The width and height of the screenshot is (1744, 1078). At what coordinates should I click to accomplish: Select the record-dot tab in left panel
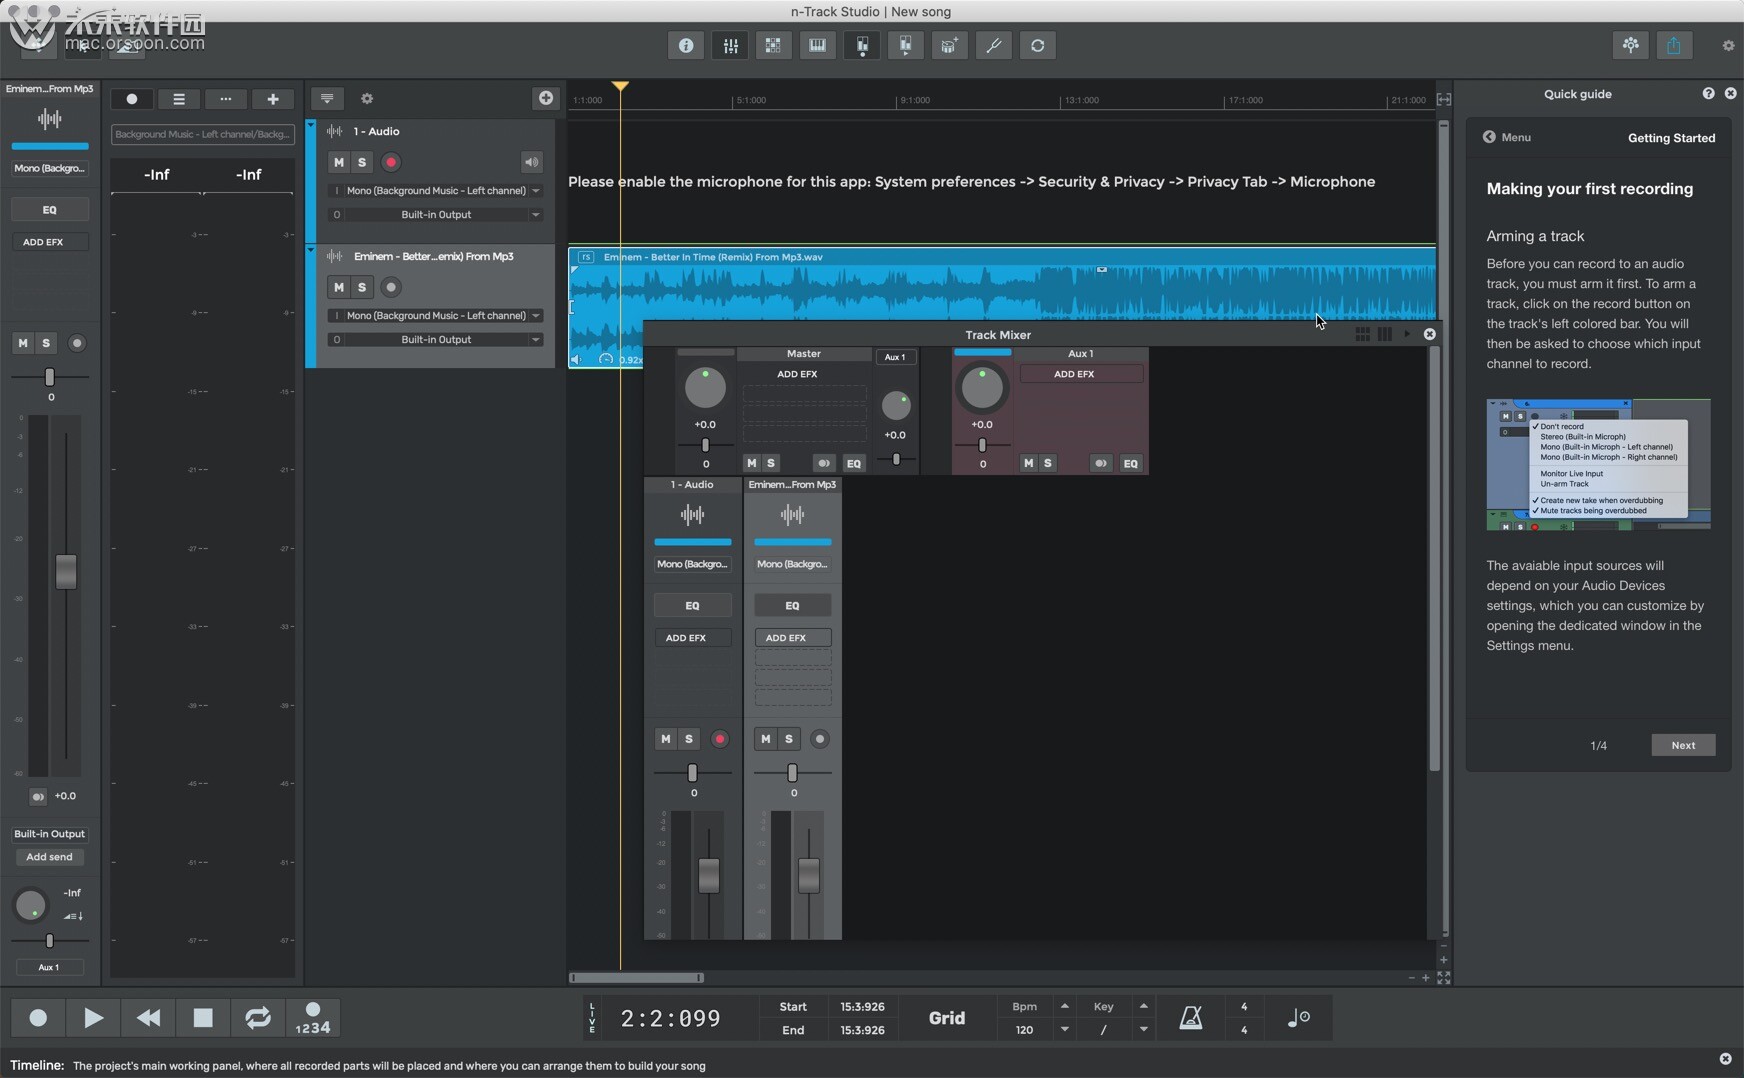click(132, 99)
